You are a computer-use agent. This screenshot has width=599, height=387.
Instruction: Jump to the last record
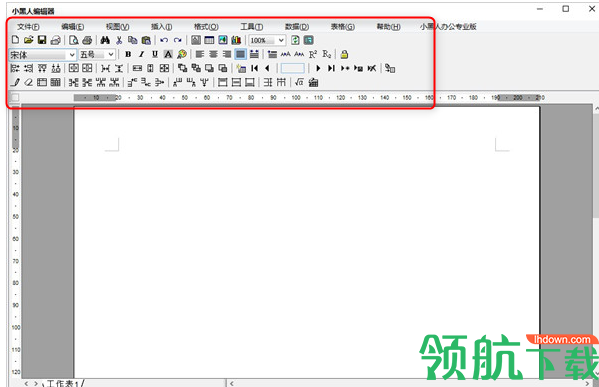click(x=331, y=68)
